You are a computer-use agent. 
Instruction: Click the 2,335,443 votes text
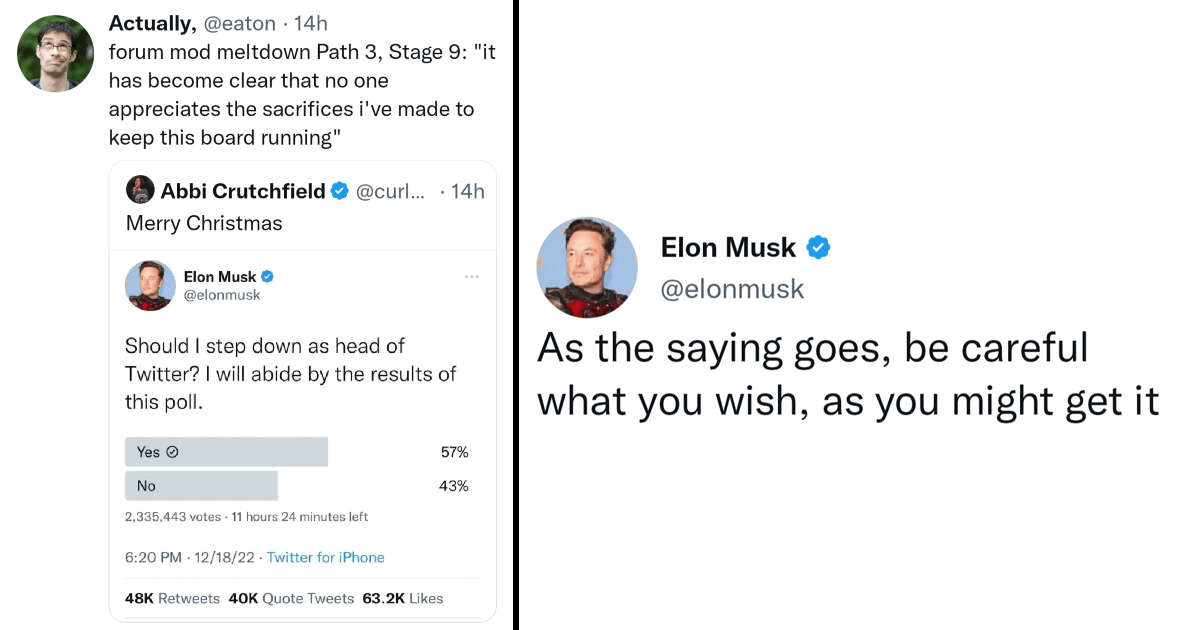[170, 516]
